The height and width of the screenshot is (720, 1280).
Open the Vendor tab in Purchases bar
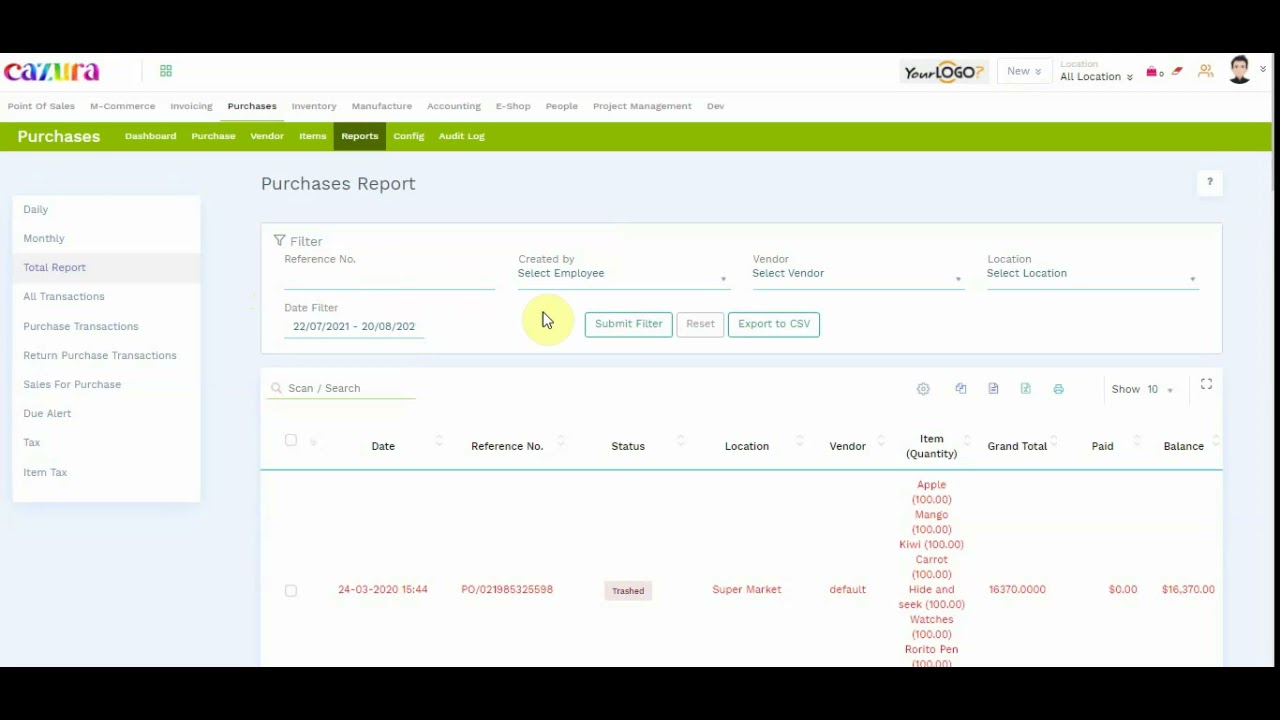[267, 136]
